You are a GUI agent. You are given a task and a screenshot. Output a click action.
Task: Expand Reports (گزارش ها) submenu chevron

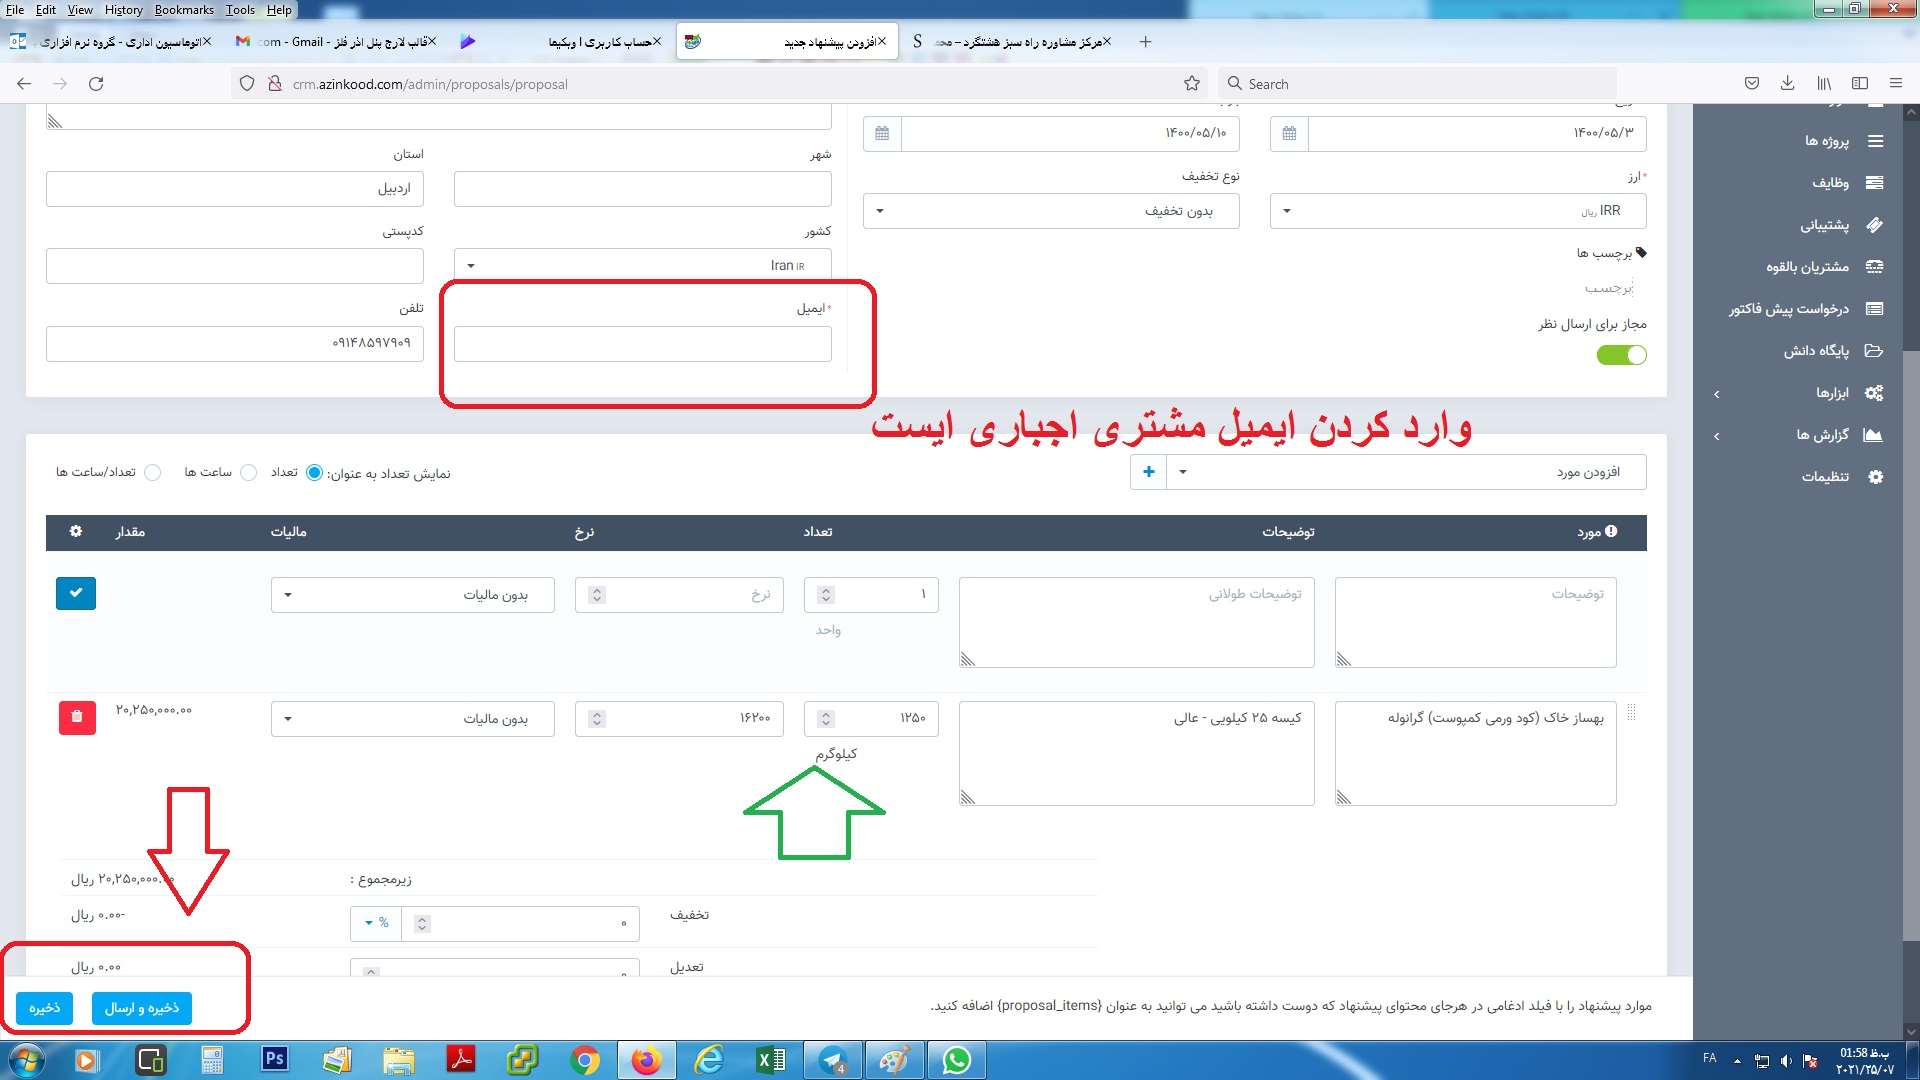pyautogui.click(x=1716, y=436)
